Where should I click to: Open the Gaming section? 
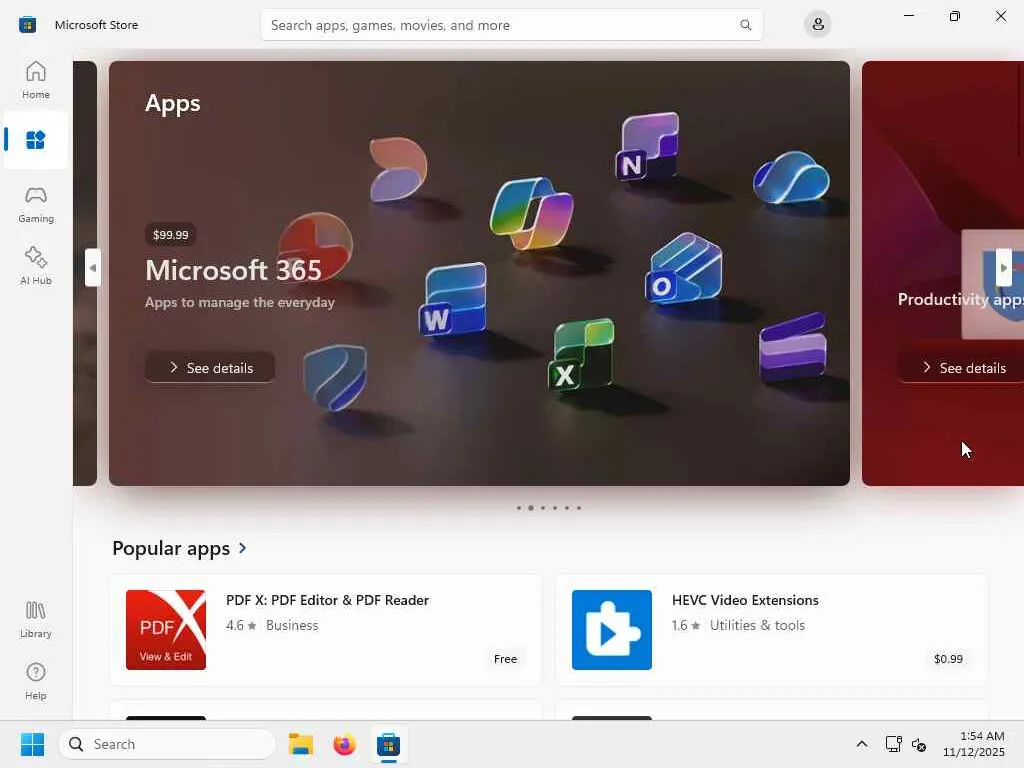click(x=35, y=204)
